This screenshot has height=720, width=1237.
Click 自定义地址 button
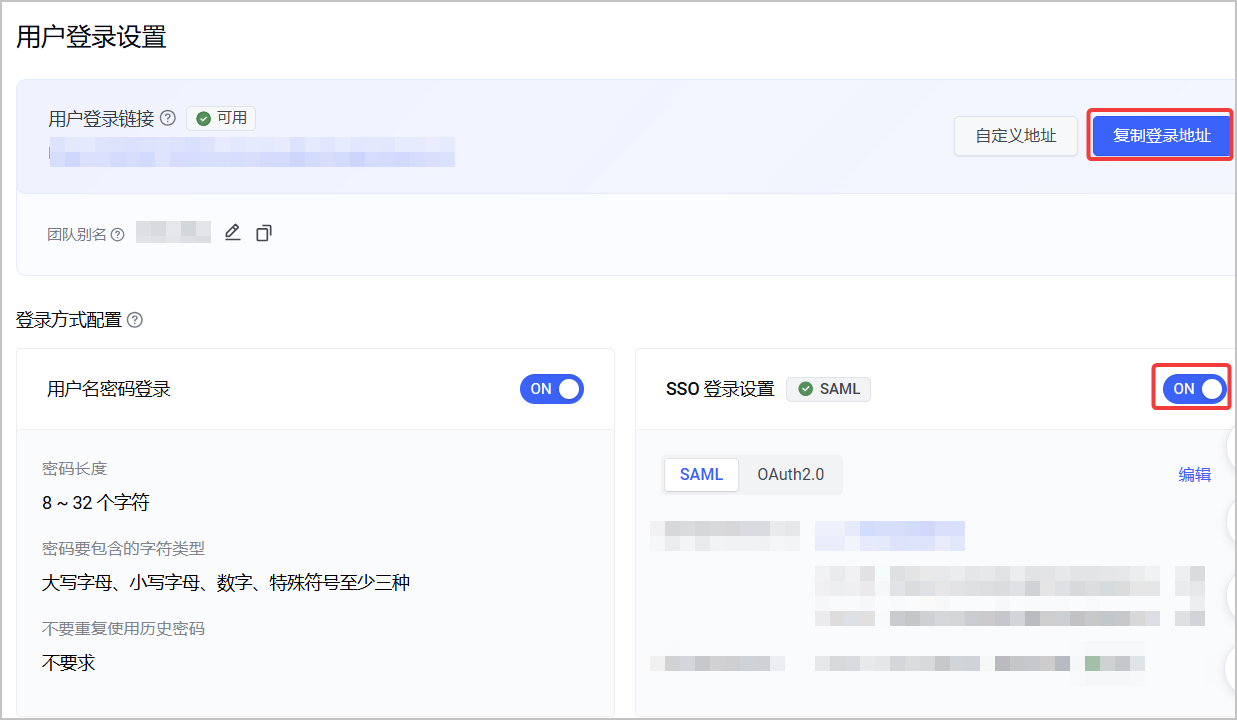point(1016,136)
